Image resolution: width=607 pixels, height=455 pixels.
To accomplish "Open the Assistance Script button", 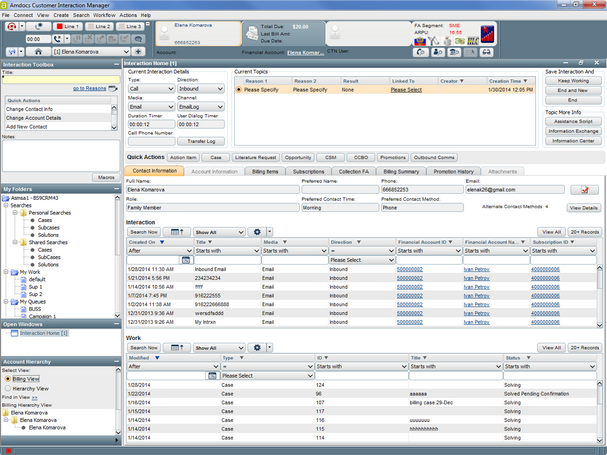I will (x=573, y=121).
